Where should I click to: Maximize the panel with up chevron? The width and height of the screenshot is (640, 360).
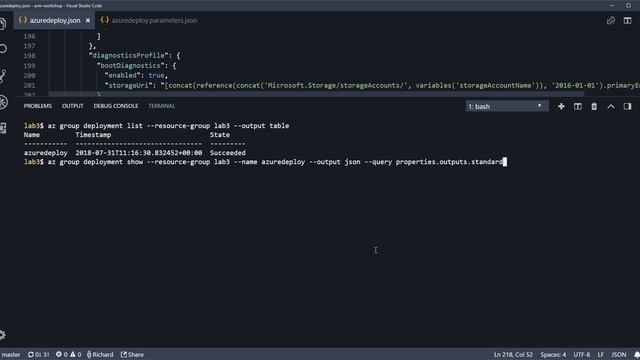611,107
